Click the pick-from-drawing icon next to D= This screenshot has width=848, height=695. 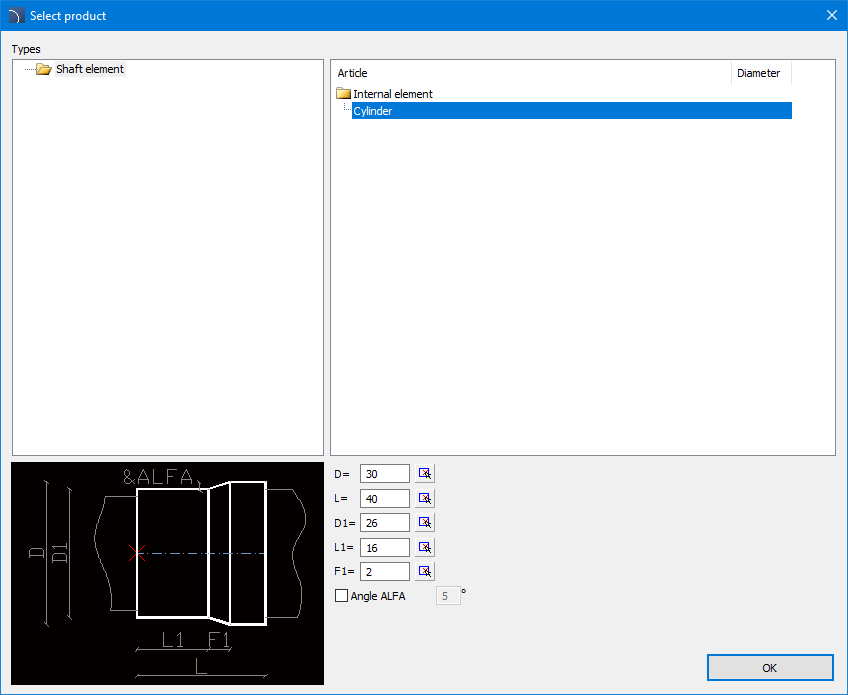(425, 474)
